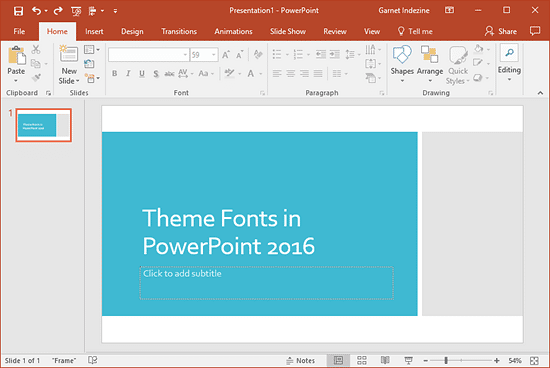Toggle numbered list

298,54
